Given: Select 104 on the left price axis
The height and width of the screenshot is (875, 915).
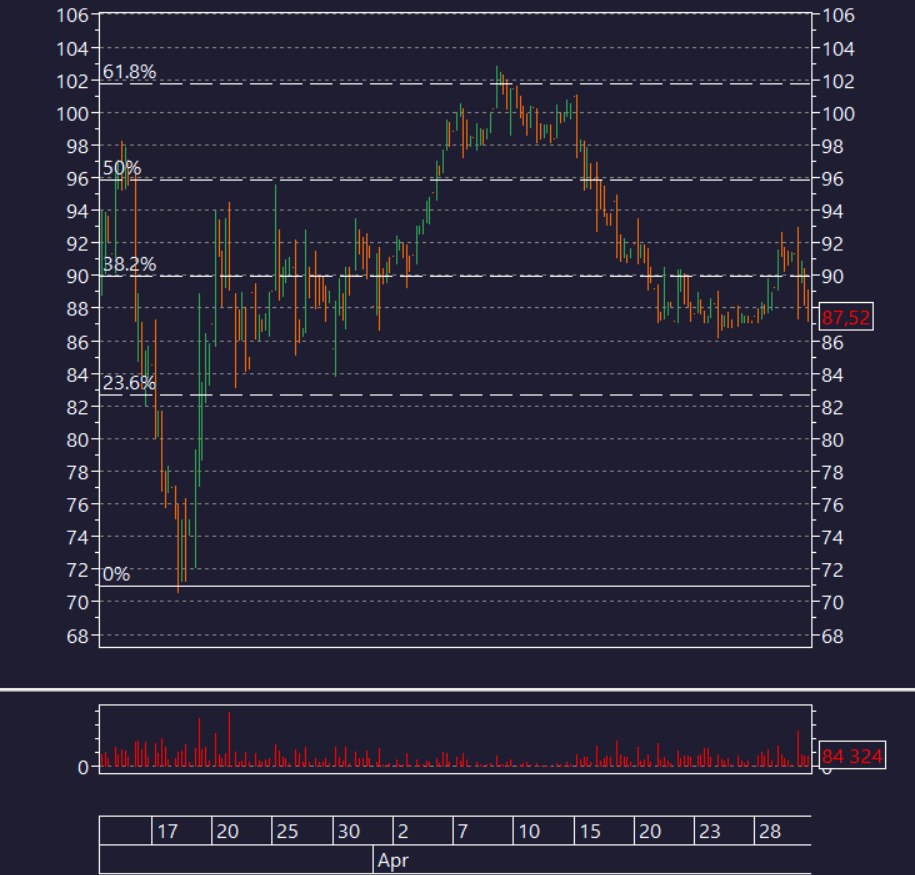Looking at the screenshot, I should 72,49.
